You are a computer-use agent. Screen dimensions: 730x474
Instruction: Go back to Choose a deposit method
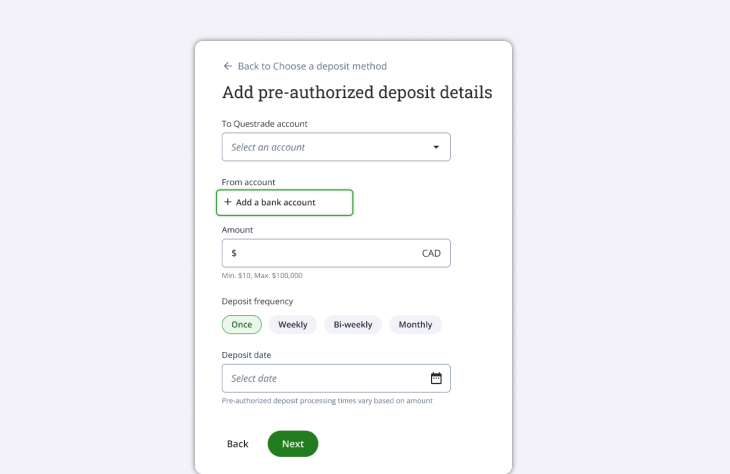tap(311, 66)
